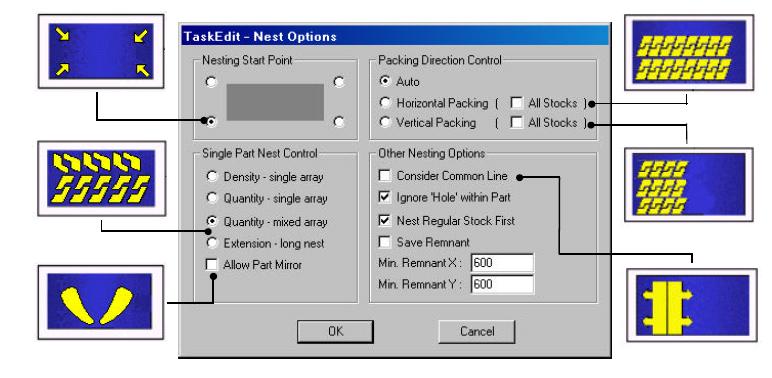Click the vertical packing illustration
The height and width of the screenshot is (378, 772).
coord(689,185)
